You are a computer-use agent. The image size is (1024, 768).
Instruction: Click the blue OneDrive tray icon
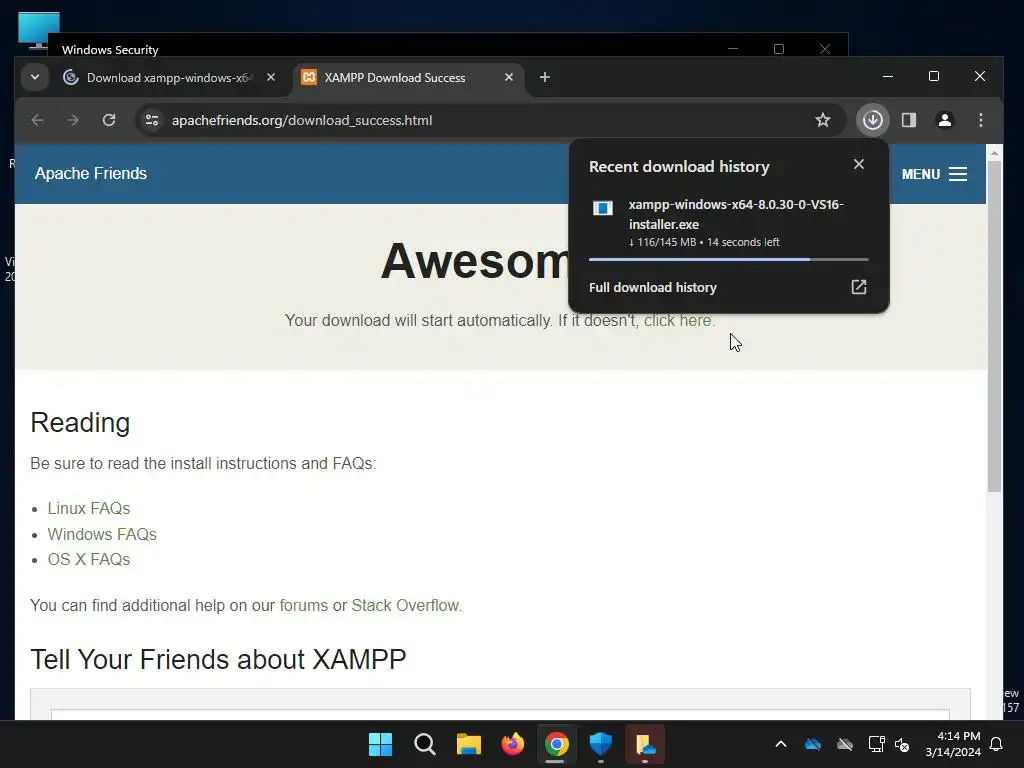(x=813, y=744)
